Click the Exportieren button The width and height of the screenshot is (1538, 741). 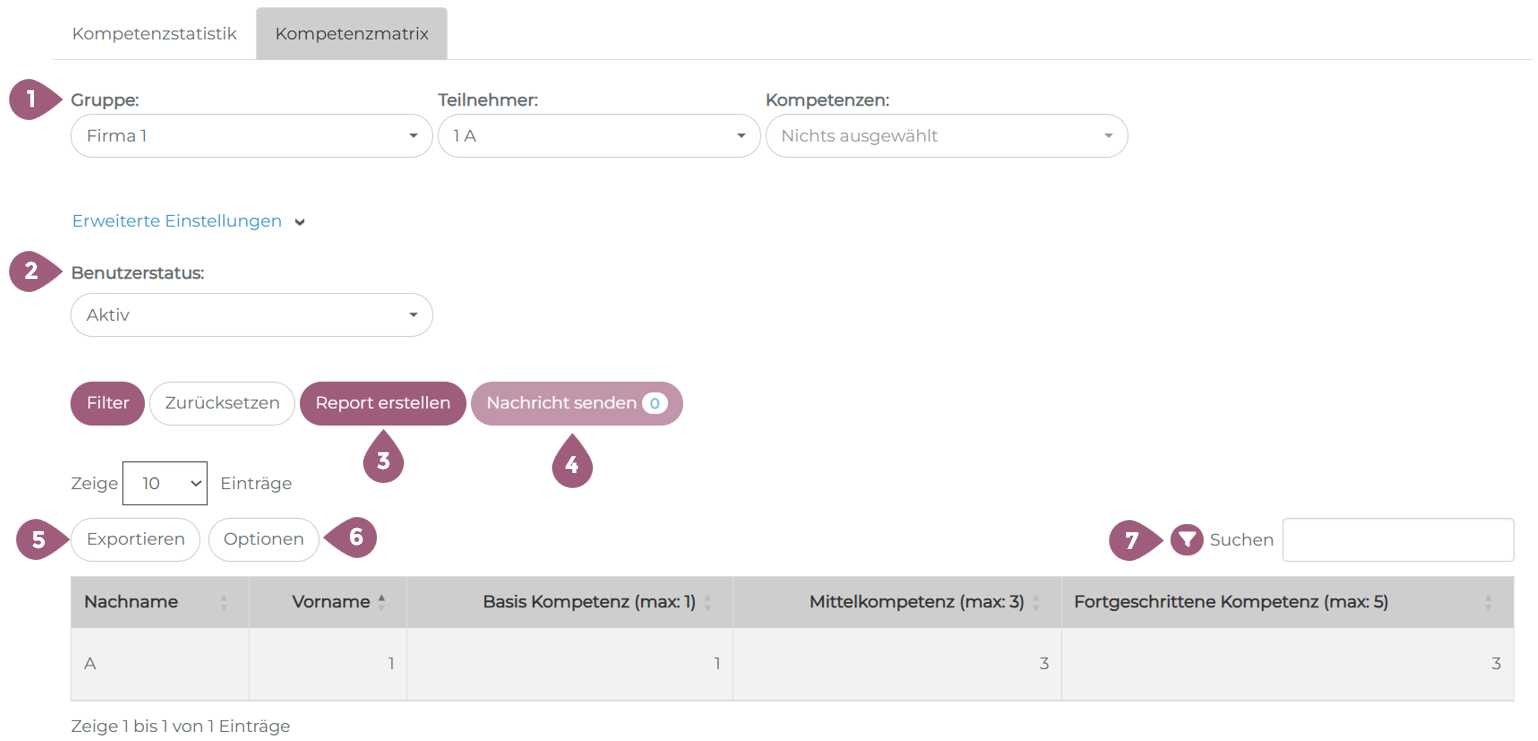coord(135,540)
